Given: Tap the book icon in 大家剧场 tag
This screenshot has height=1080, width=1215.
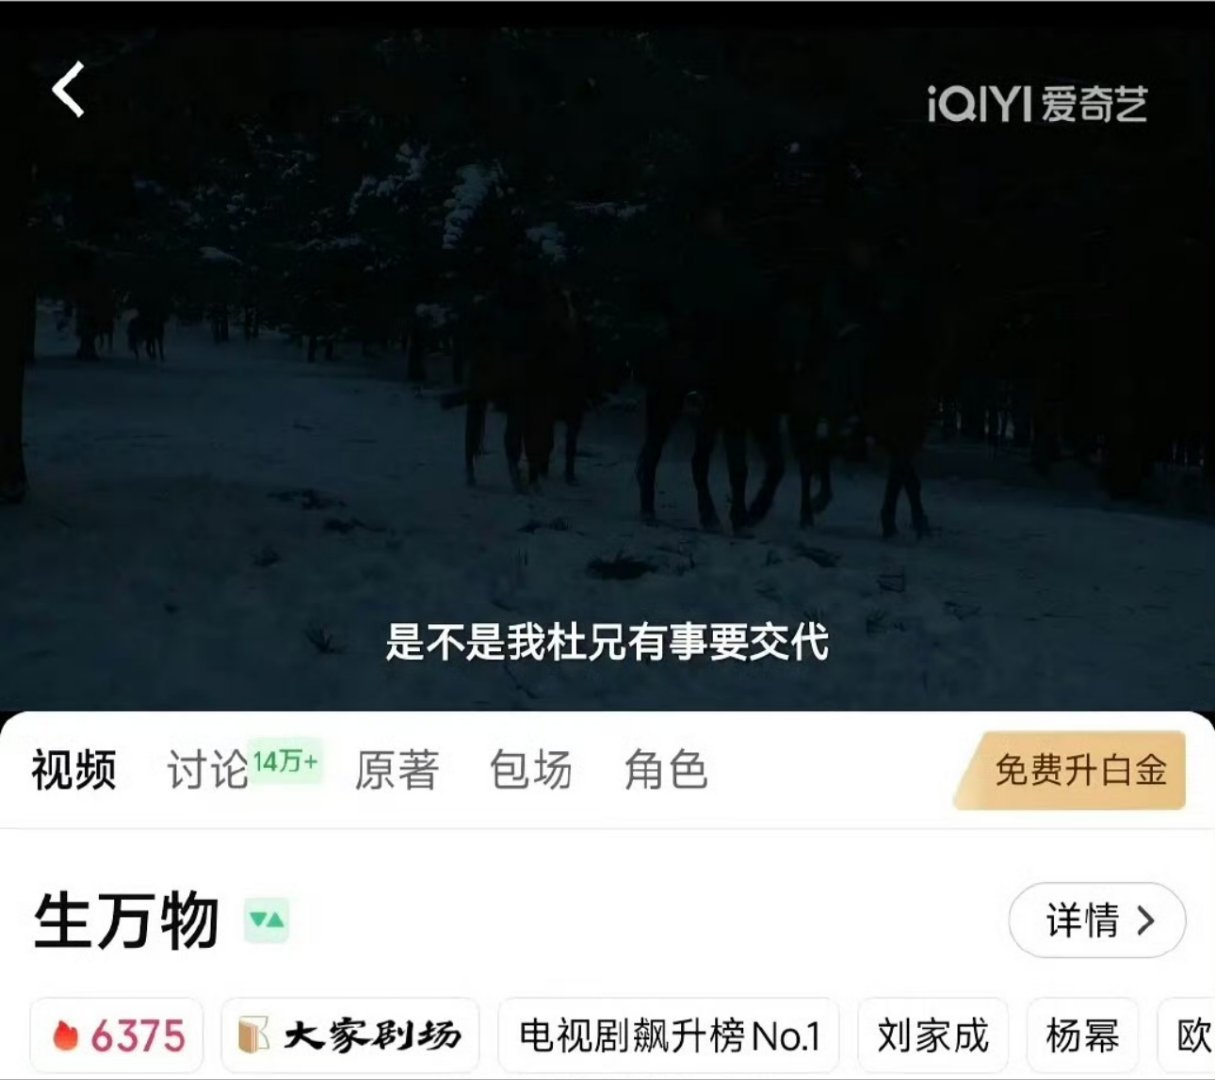Looking at the screenshot, I should 254,1035.
